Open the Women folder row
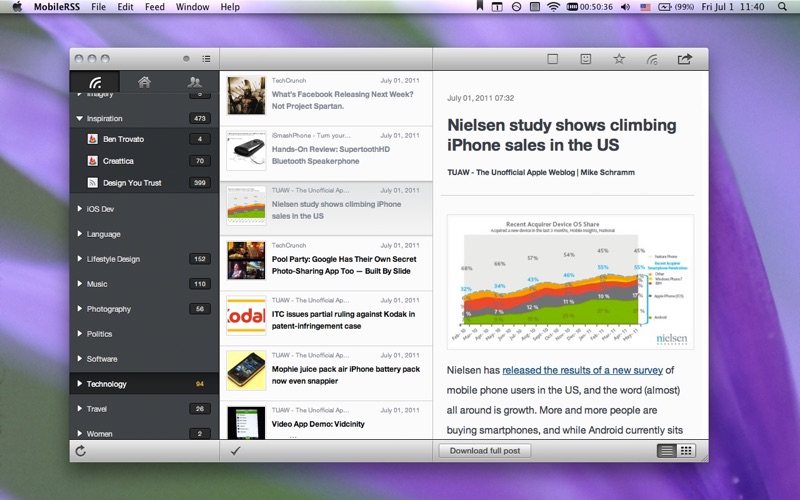Viewport: 800px width, 500px height. click(x=144, y=433)
